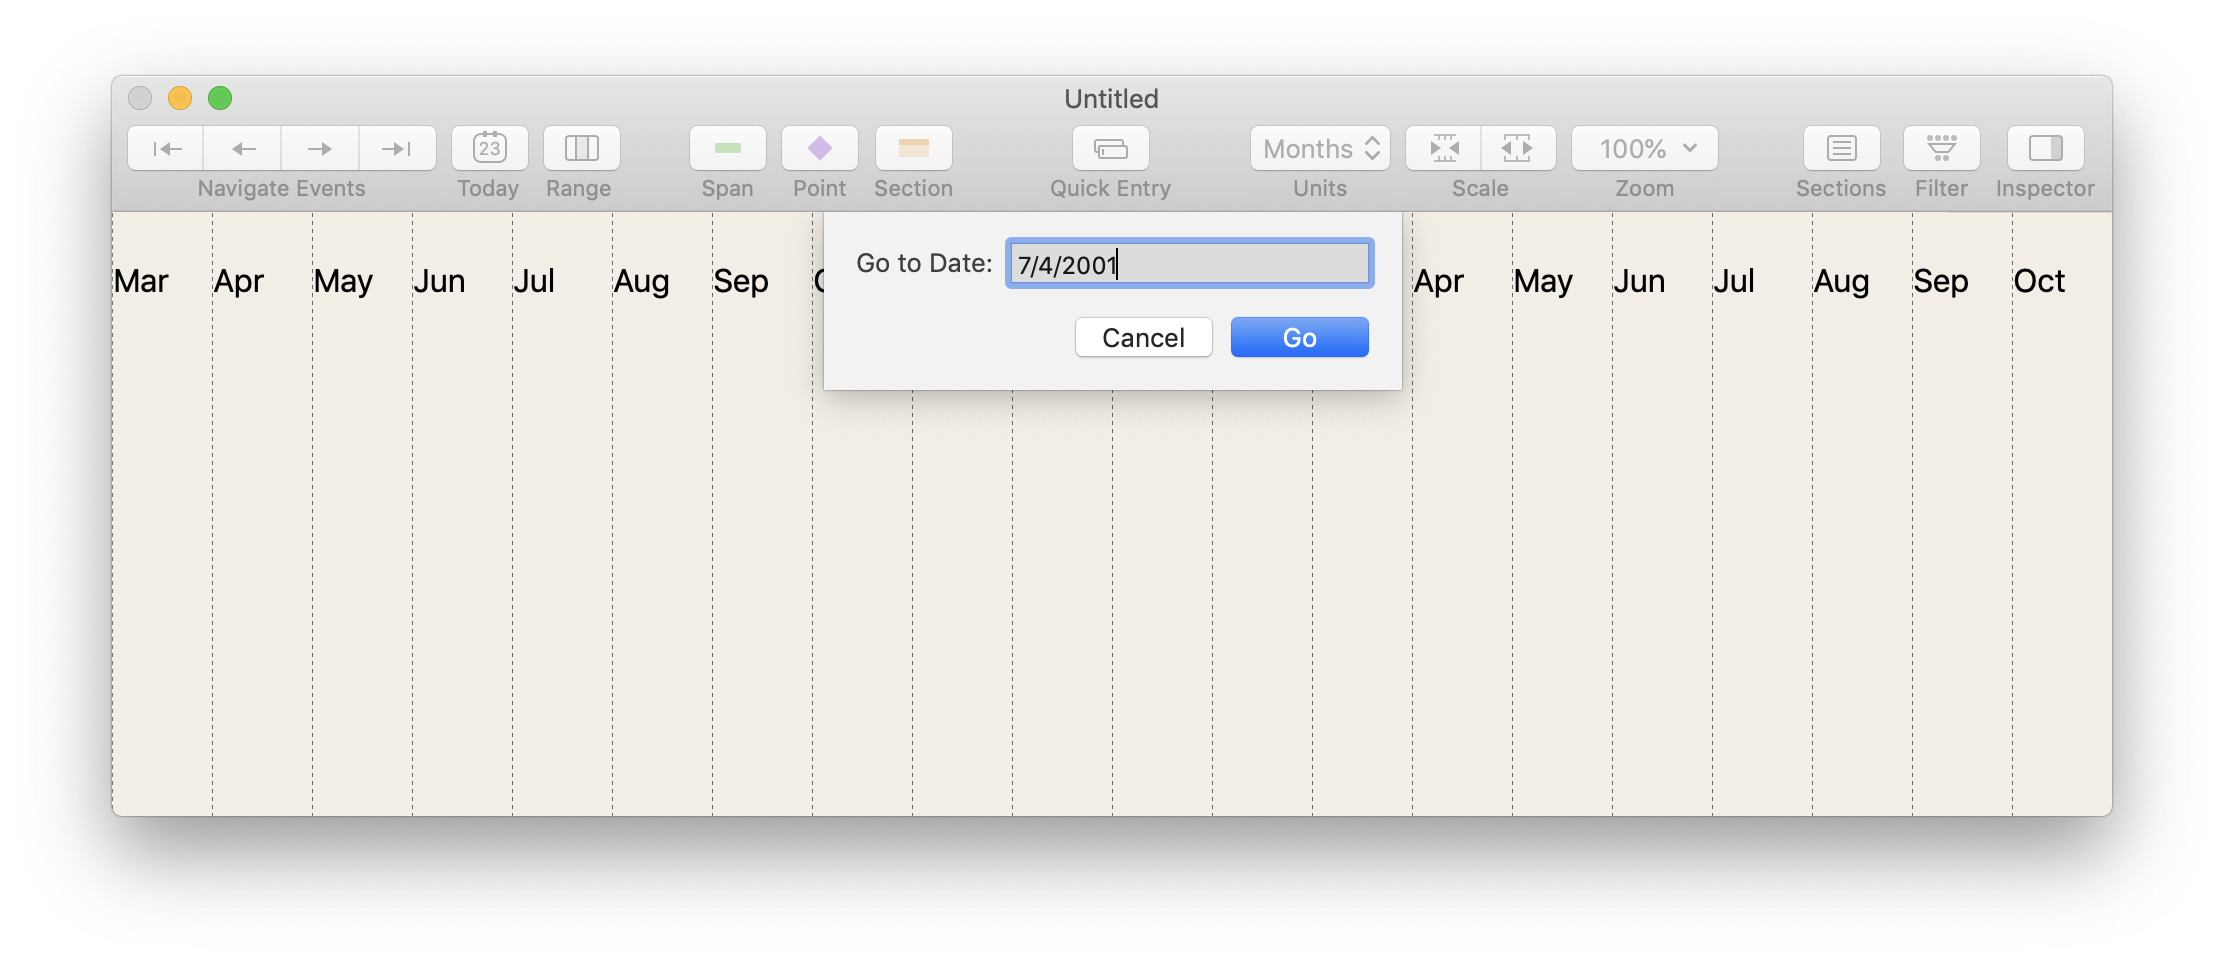Viewport: 2224px width, 964px height.
Task: Stretch the timeline scale
Action: pyautogui.click(x=1517, y=148)
